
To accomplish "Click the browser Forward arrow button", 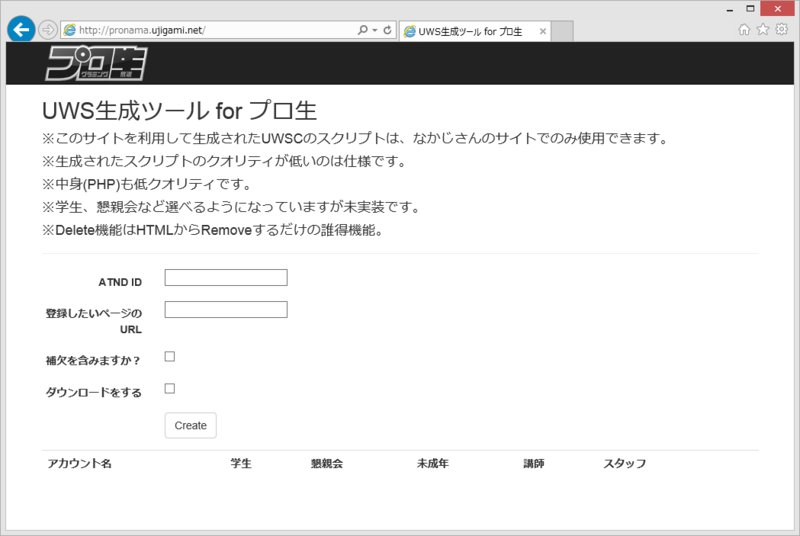I will [47, 30].
